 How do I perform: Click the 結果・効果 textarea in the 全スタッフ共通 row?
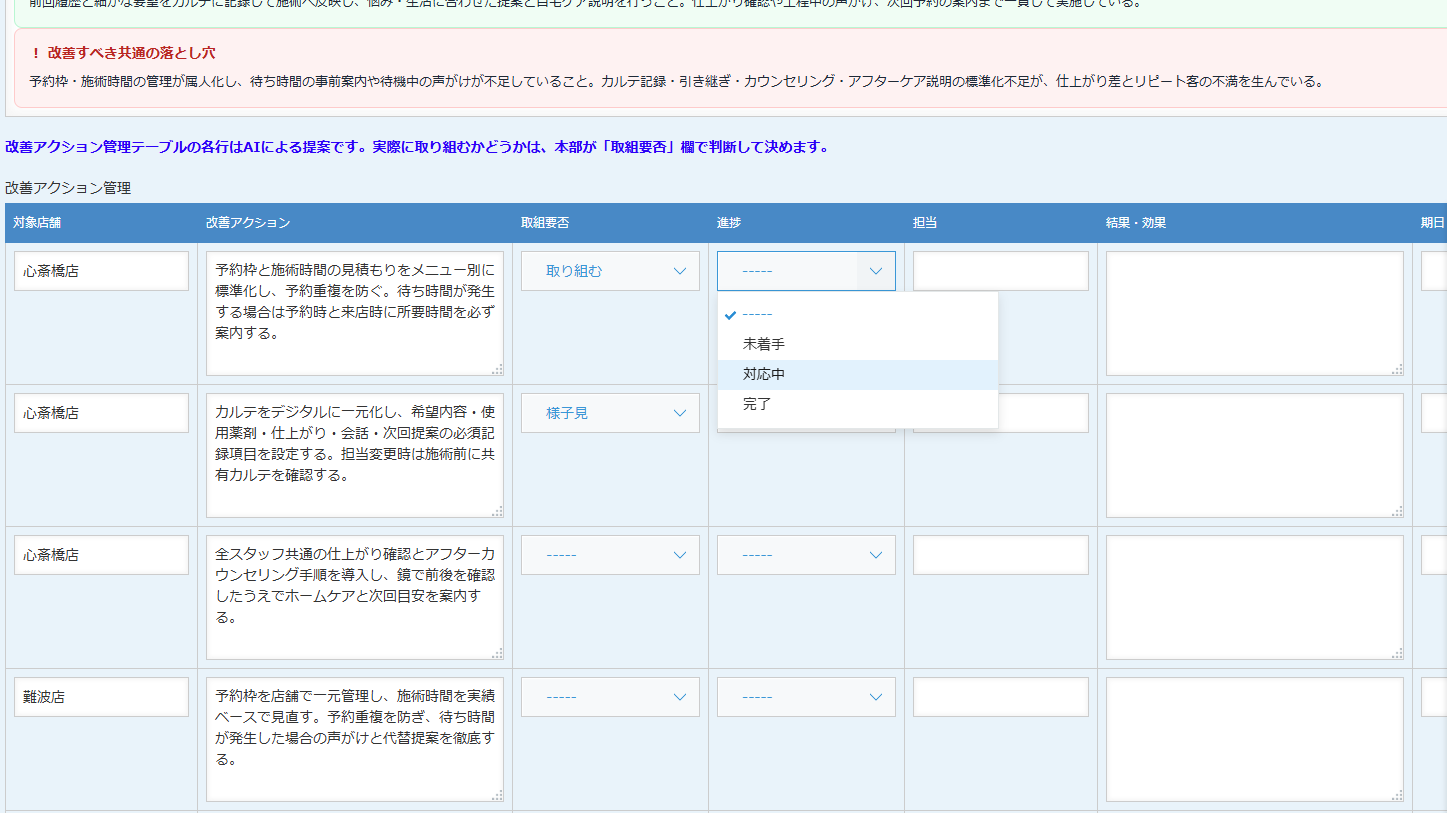[1255, 597]
